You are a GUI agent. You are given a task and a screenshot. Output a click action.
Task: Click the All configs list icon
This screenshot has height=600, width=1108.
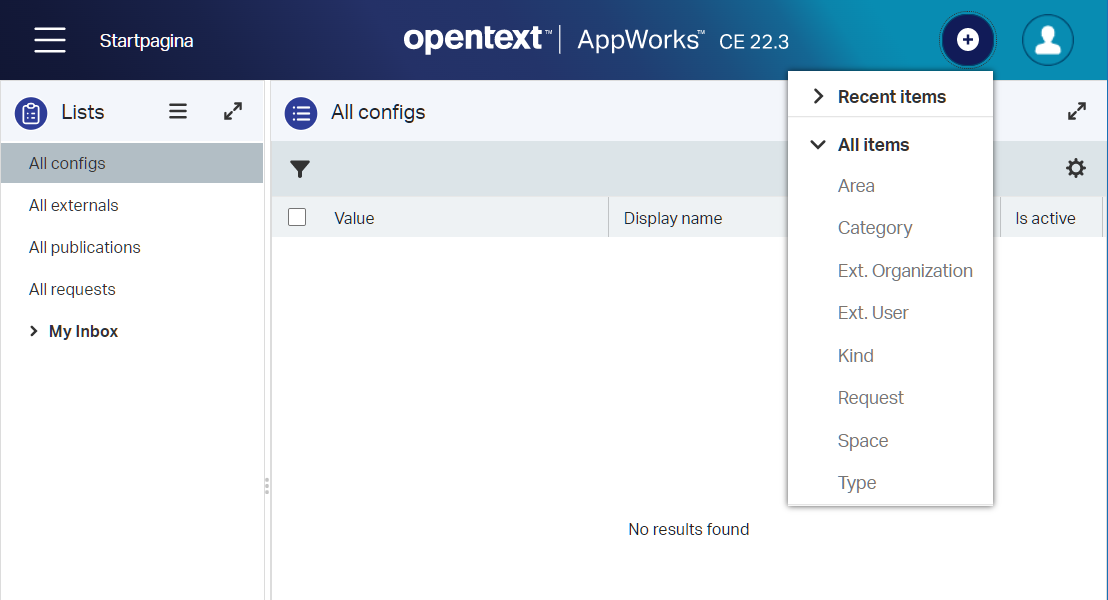(300, 113)
